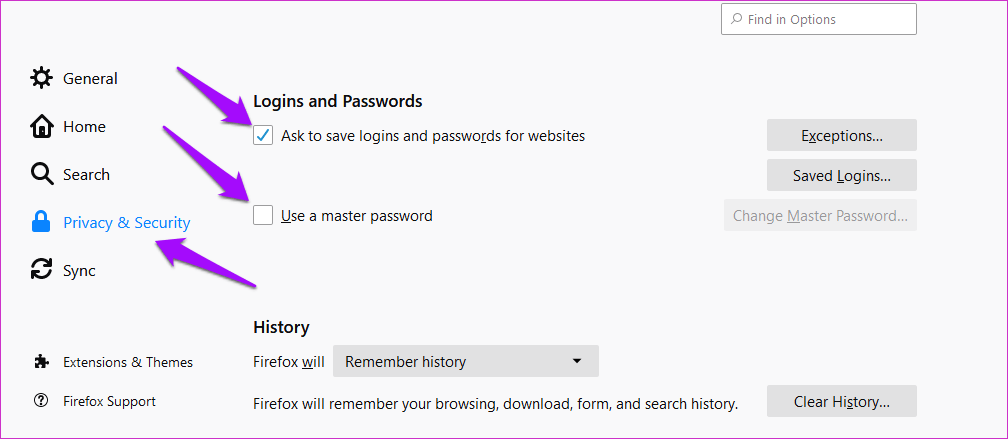The image size is (1008, 439).
Task: Click the Sync arrows icon
Action: 41,270
